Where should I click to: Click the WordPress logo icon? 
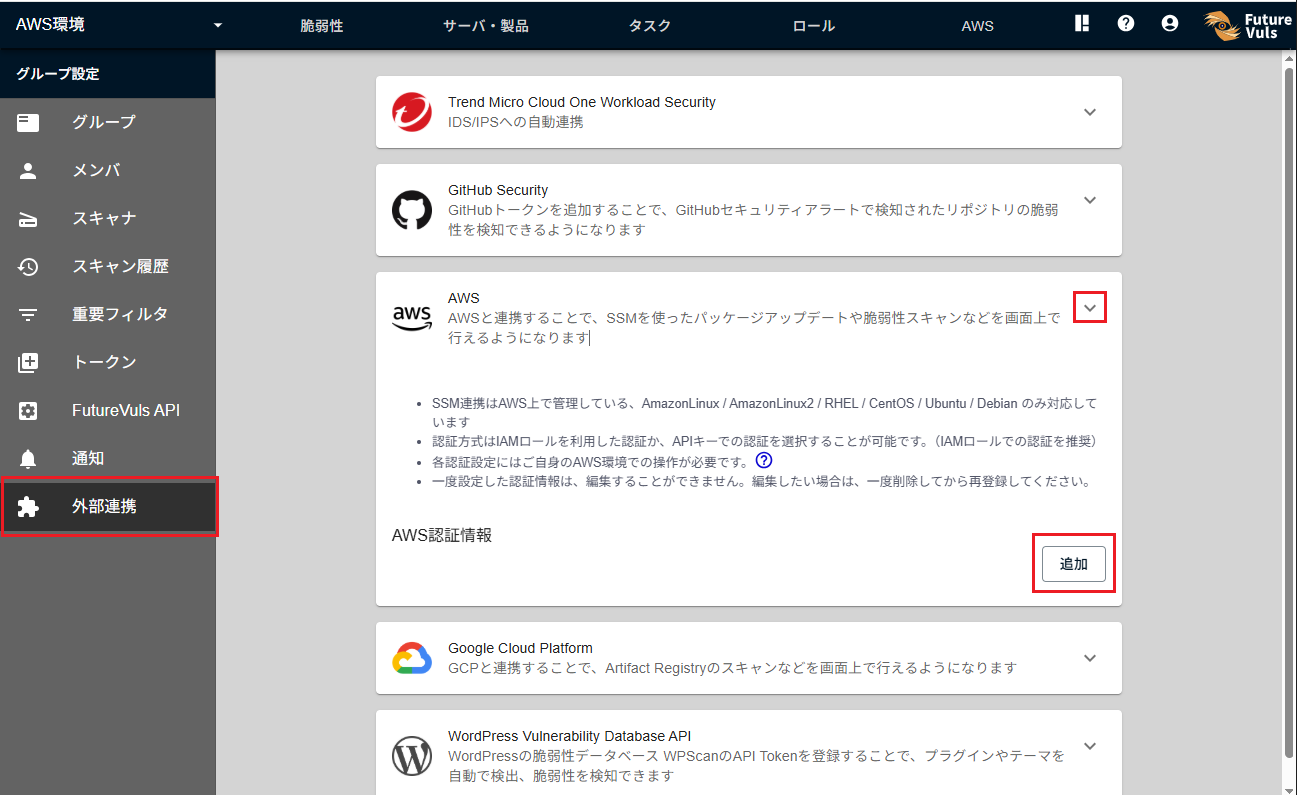(412, 756)
